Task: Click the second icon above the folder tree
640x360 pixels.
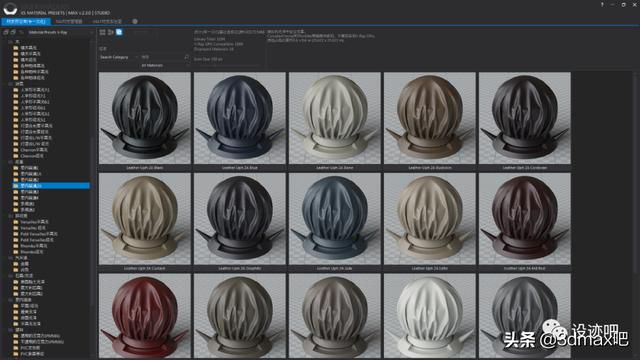Action: pos(13,32)
